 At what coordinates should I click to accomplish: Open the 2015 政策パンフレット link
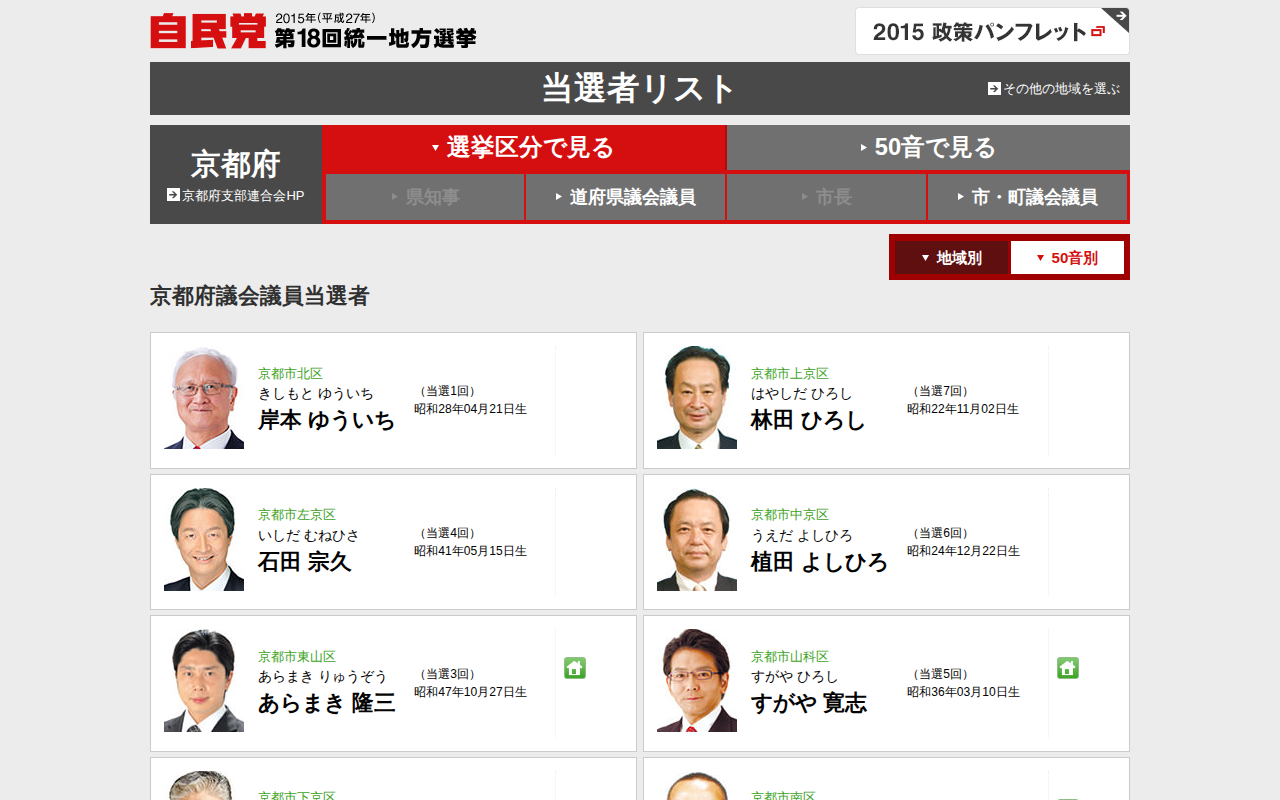tap(992, 31)
